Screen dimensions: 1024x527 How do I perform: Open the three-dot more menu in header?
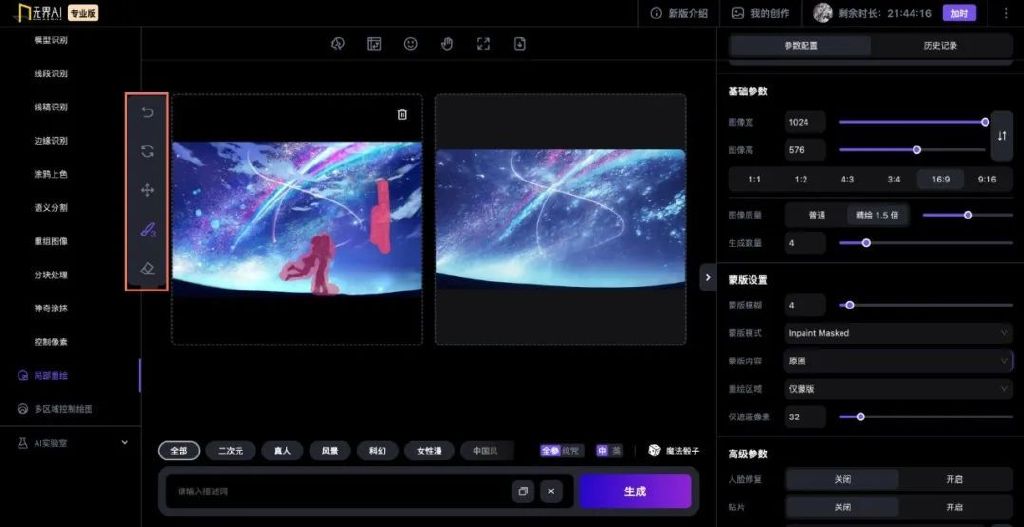pos(1006,13)
